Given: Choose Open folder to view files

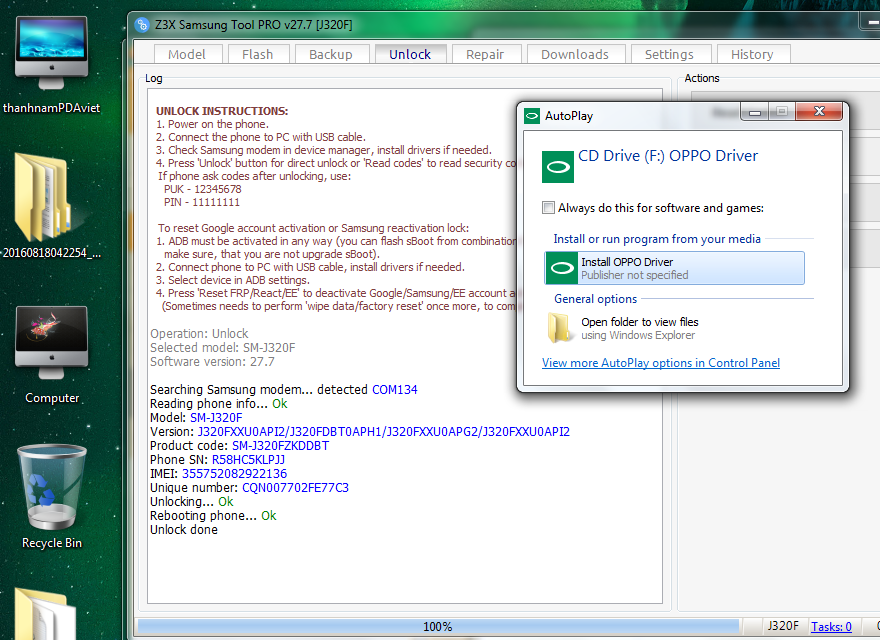Looking at the screenshot, I should (675, 328).
